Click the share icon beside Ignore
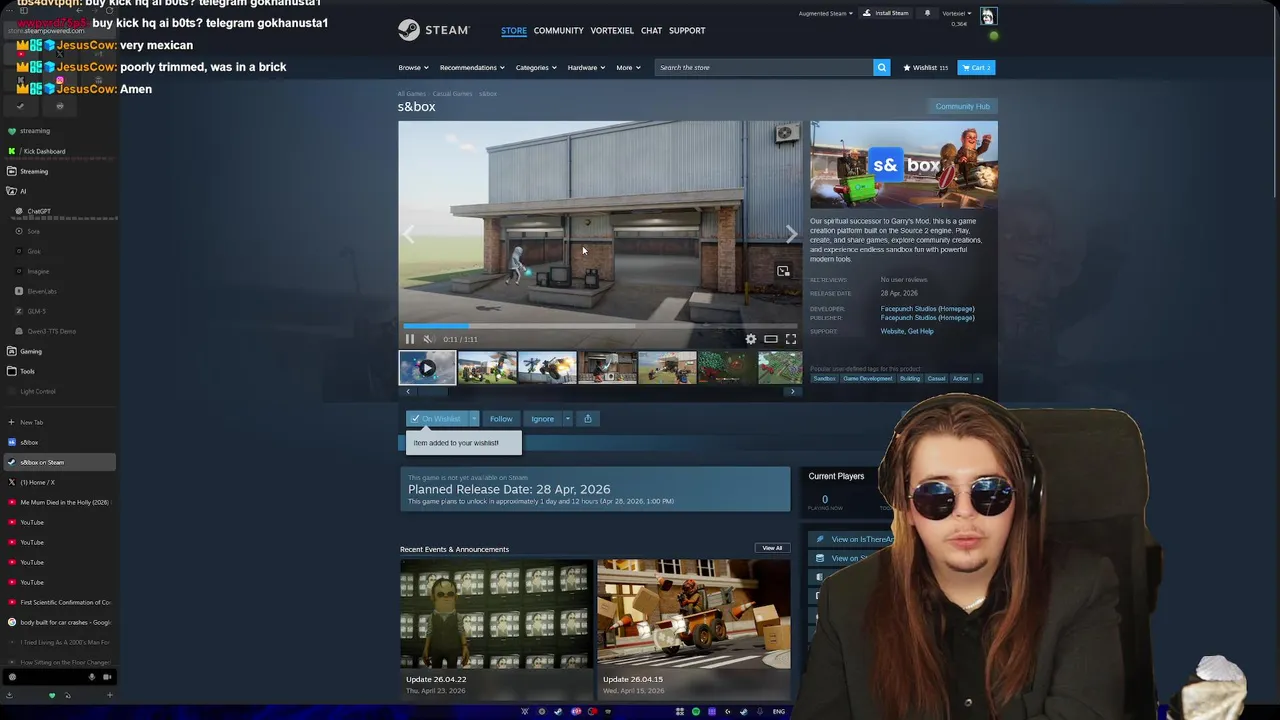Screen dimensions: 1280x720 (x=587, y=419)
